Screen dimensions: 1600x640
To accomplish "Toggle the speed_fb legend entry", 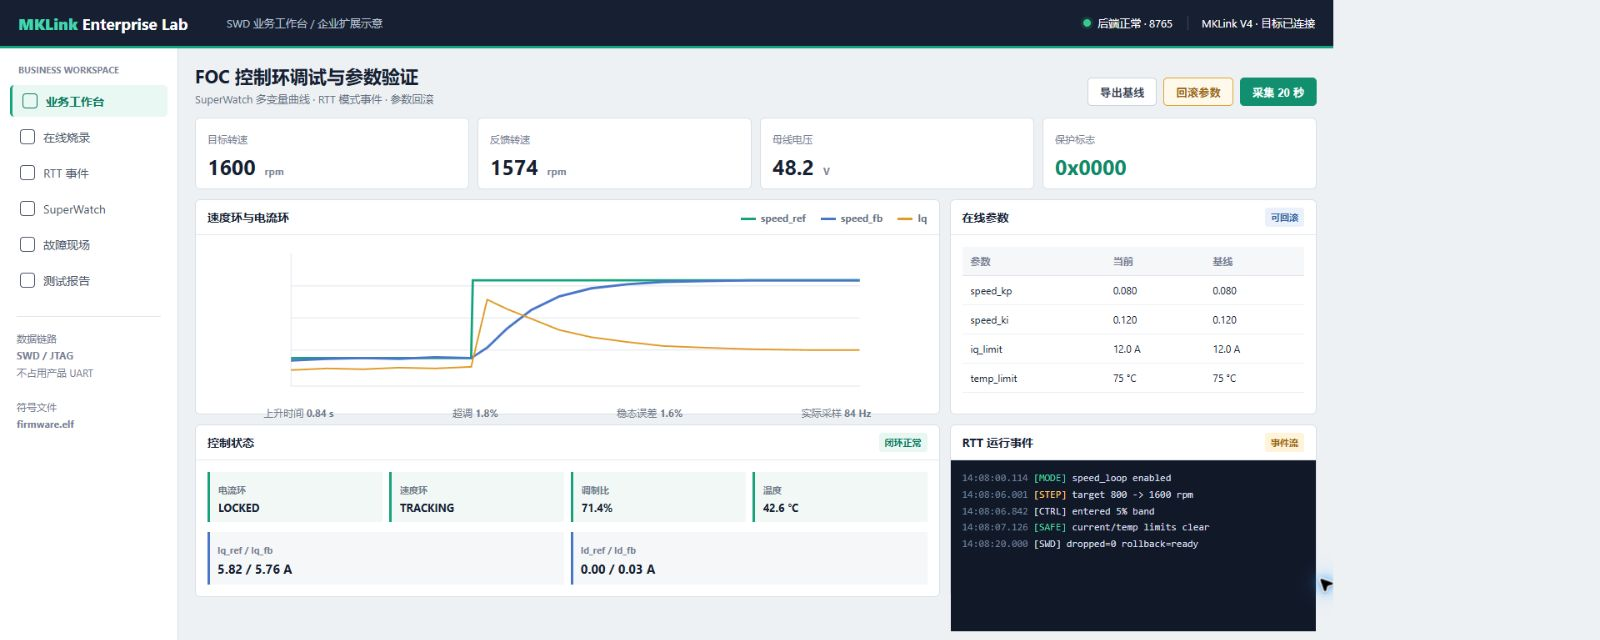I will pos(852,218).
